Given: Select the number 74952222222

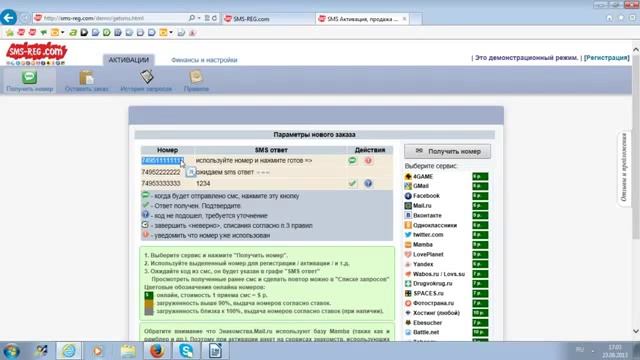Looking at the screenshot, I should pos(161,172).
